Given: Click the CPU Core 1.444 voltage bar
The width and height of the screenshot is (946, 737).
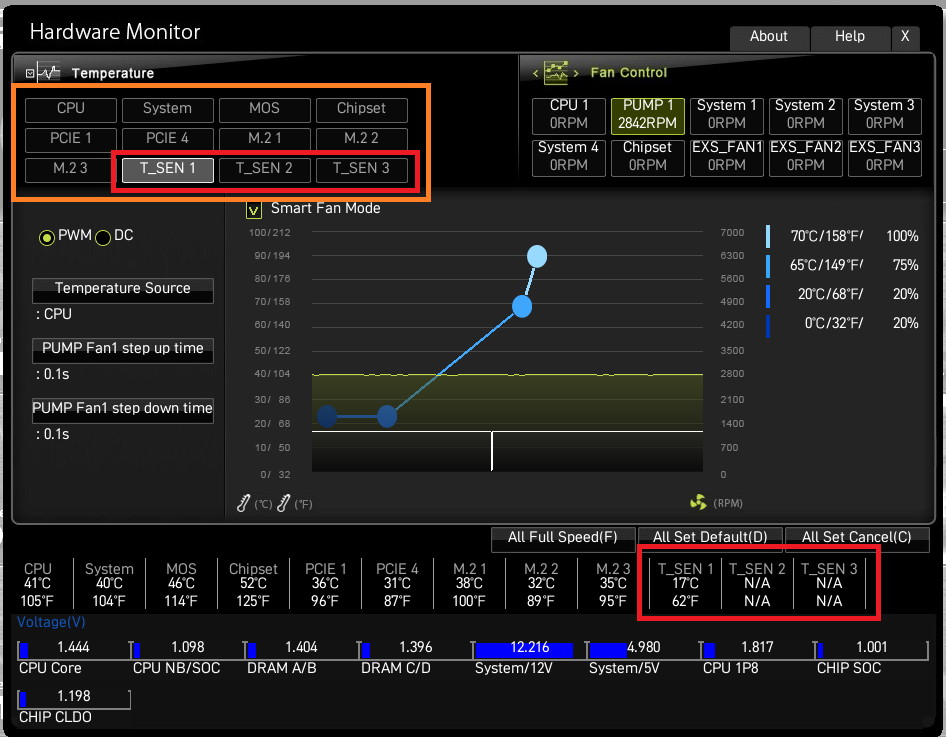Looking at the screenshot, I should (x=74, y=650).
